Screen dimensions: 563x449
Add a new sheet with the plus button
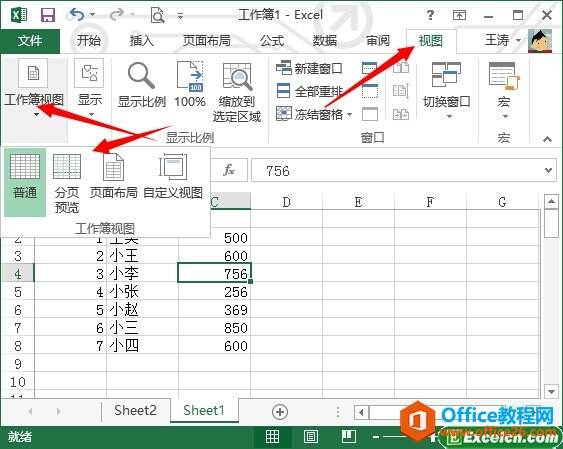280,412
